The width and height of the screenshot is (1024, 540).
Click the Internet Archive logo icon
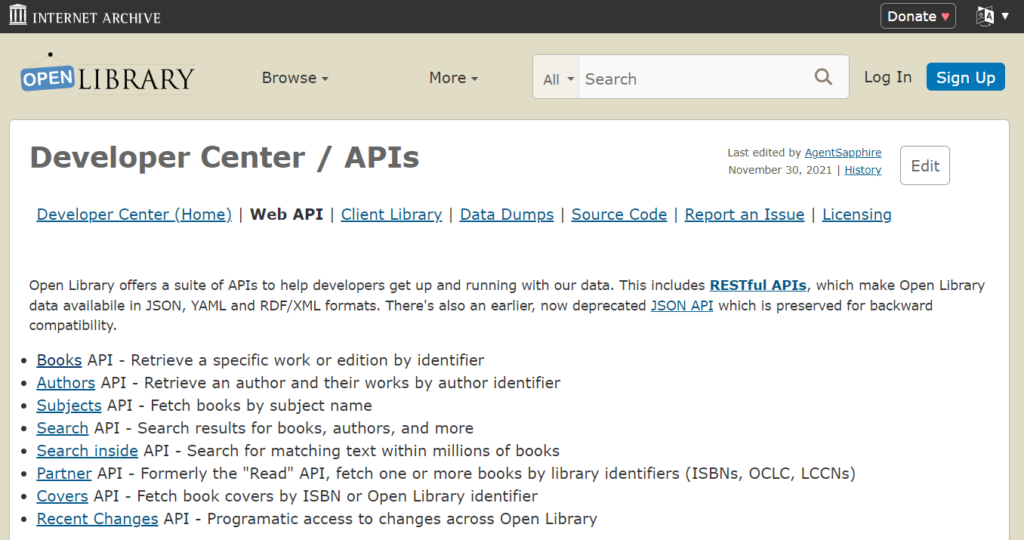[x=18, y=14]
